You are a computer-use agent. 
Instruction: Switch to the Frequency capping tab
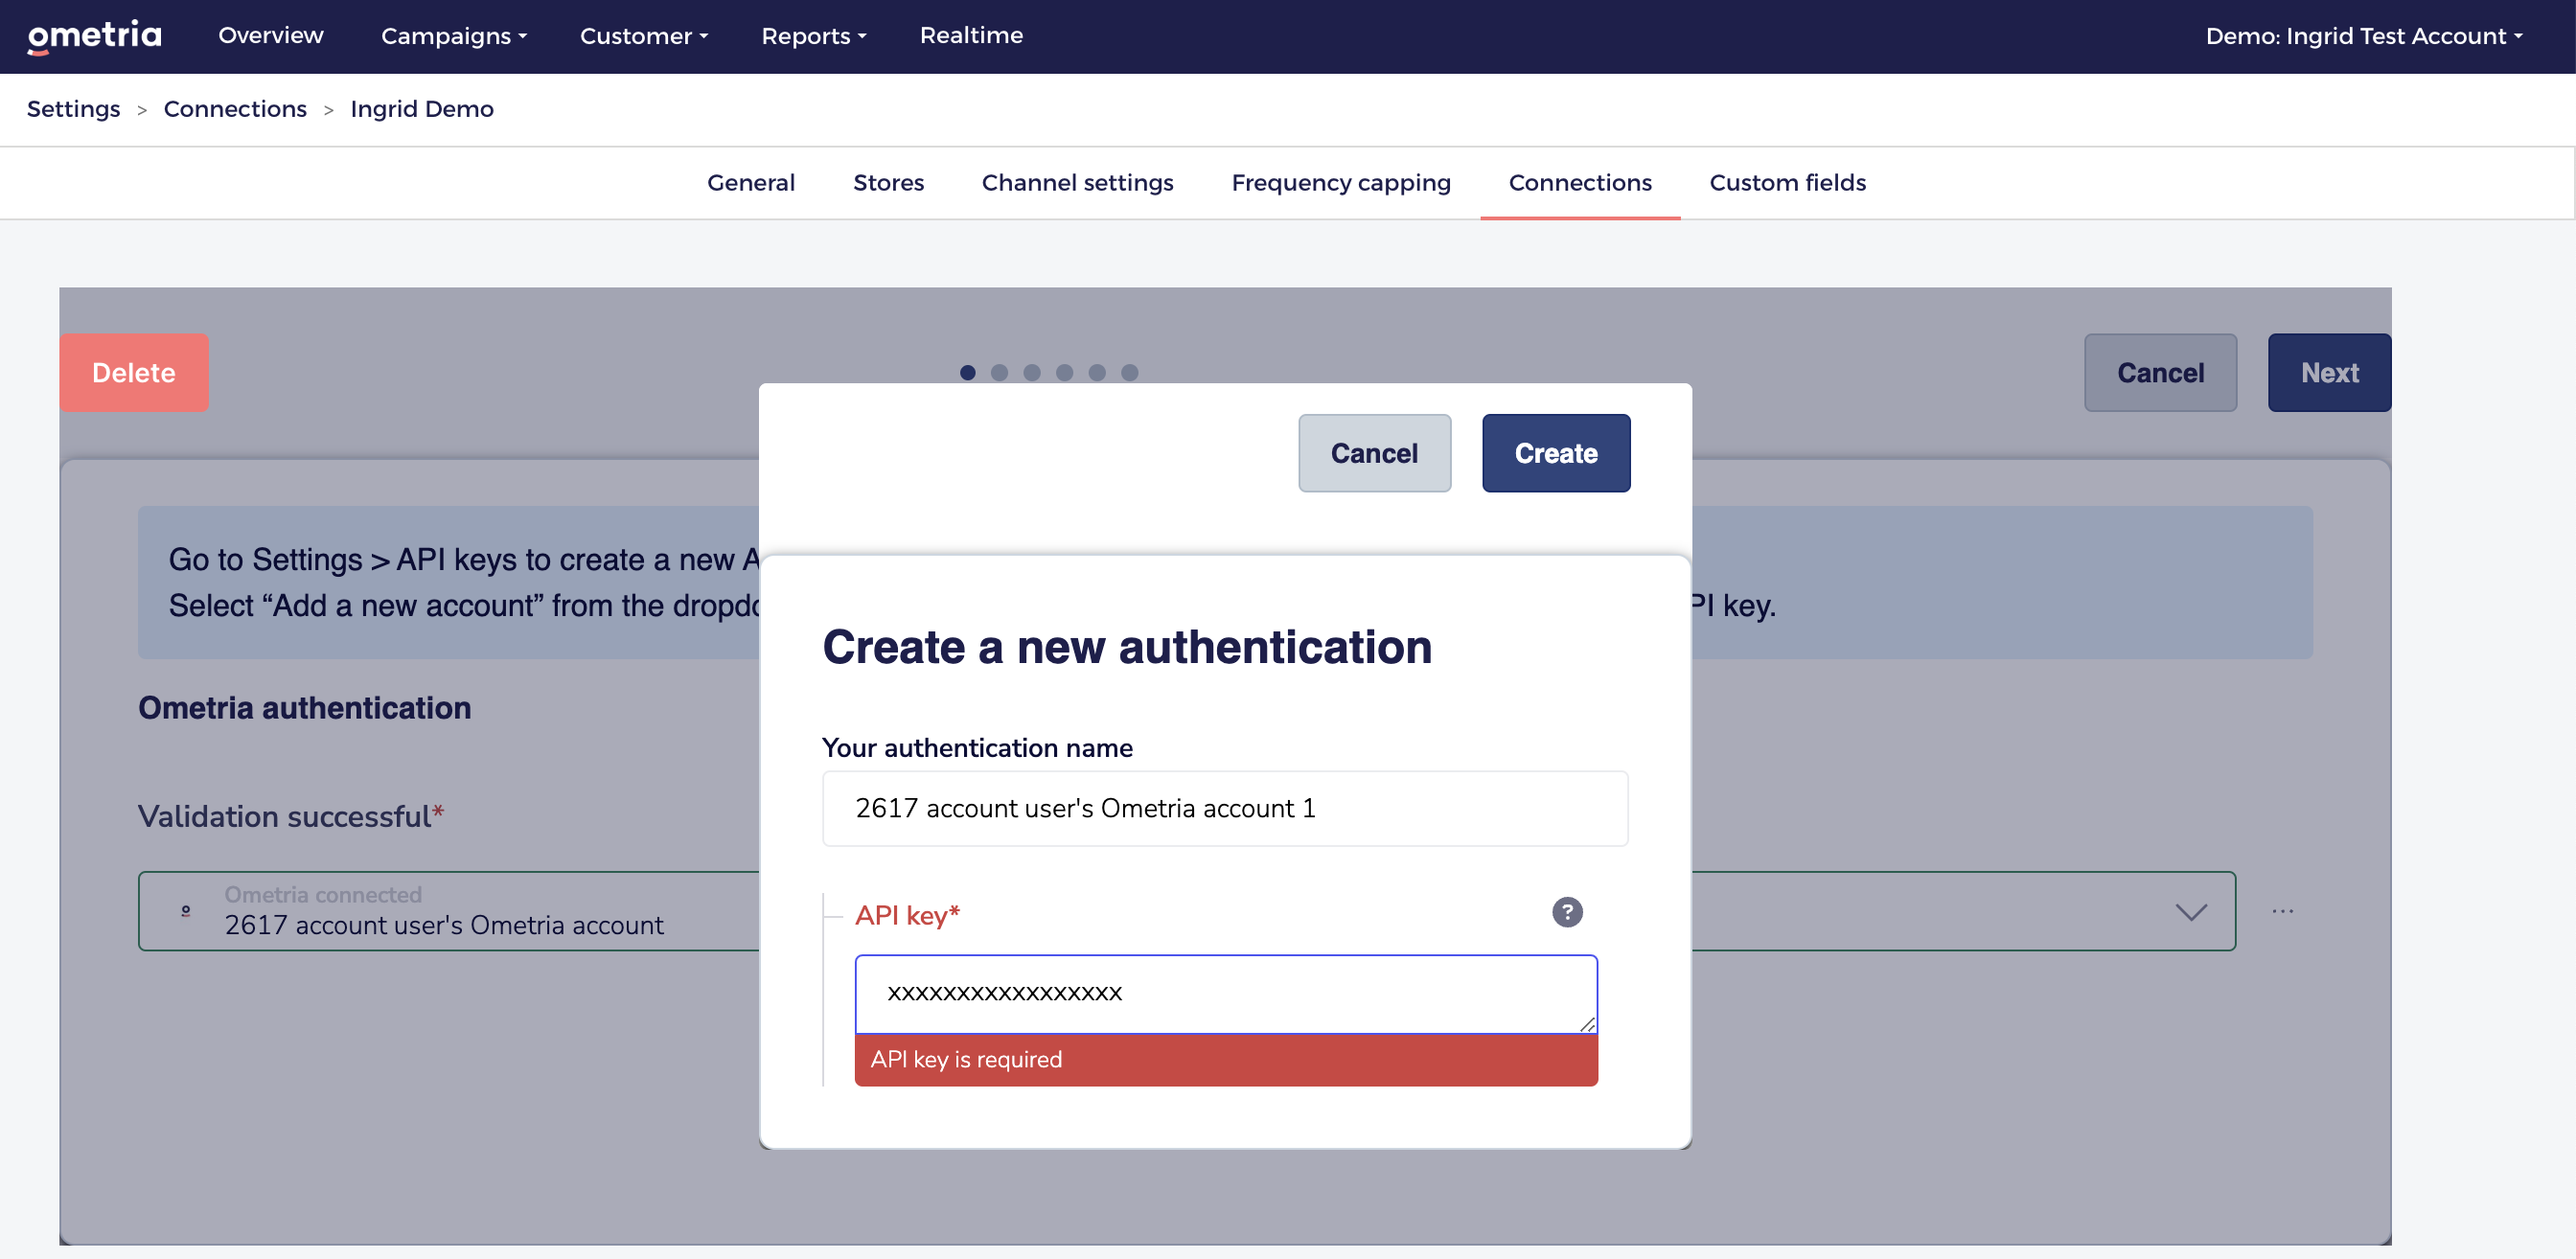pos(1341,183)
